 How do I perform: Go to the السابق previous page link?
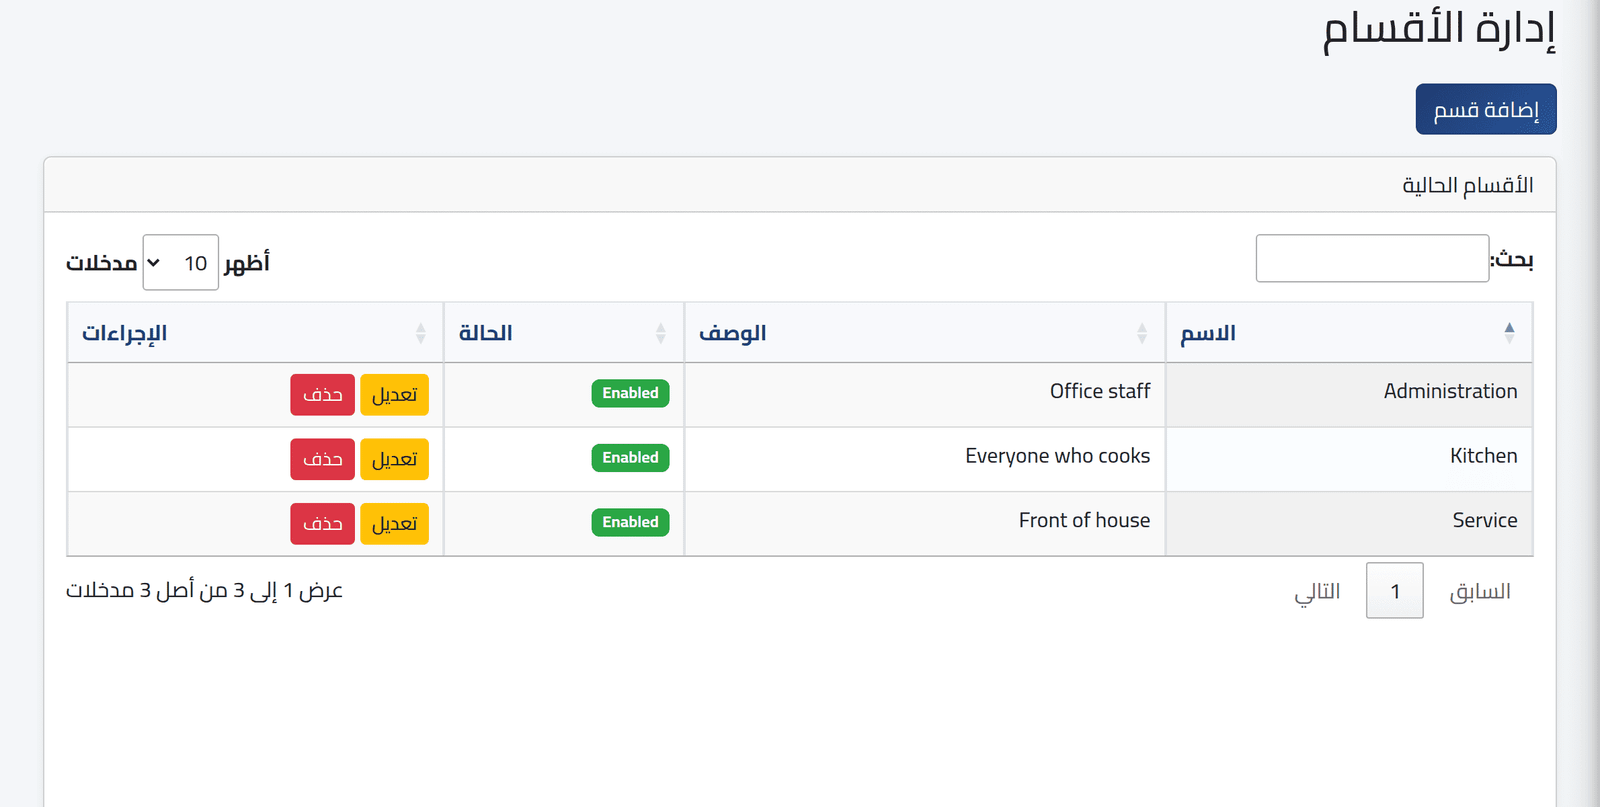coord(1480,591)
